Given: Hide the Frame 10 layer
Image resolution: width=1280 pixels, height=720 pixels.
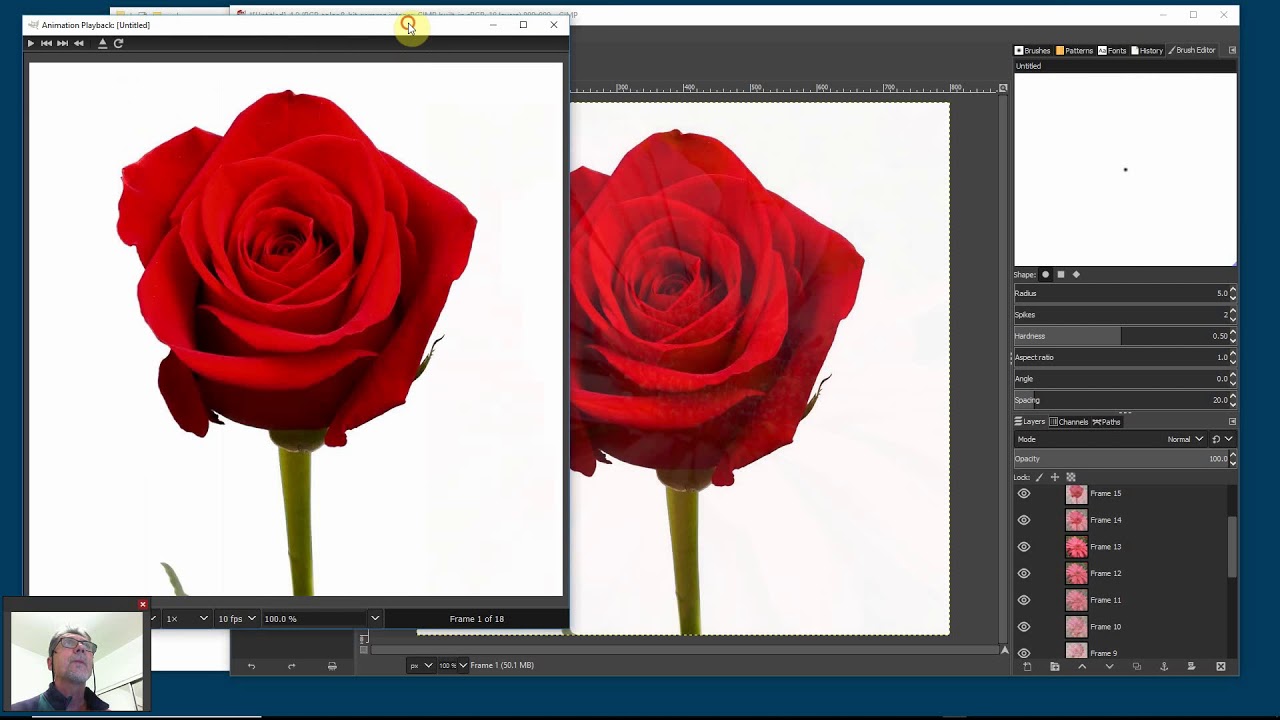Looking at the screenshot, I should point(1024,627).
